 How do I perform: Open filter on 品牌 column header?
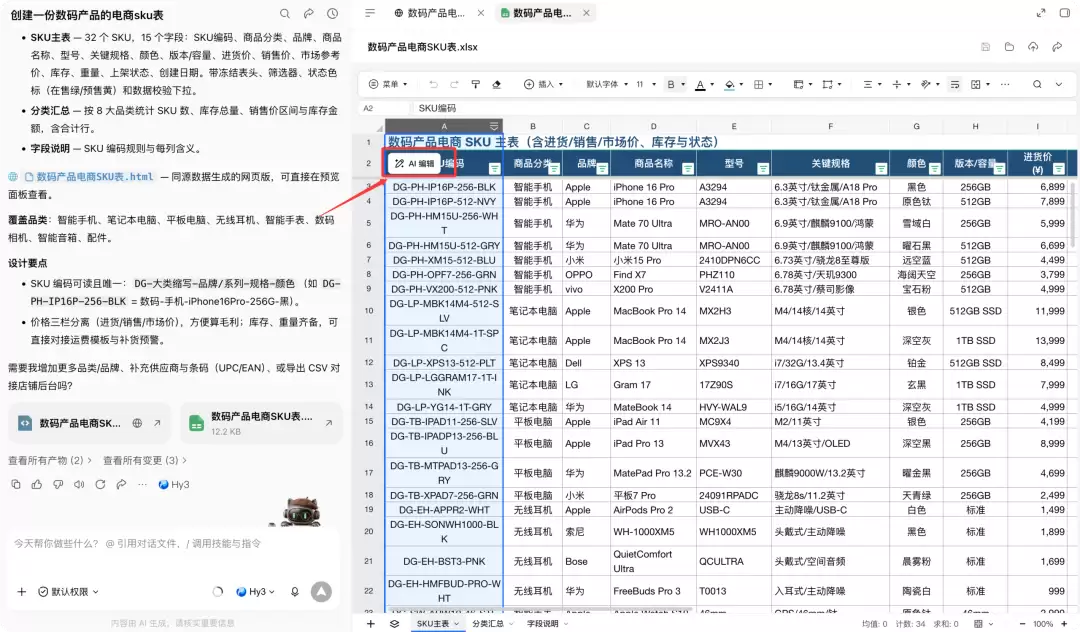coord(602,169)
